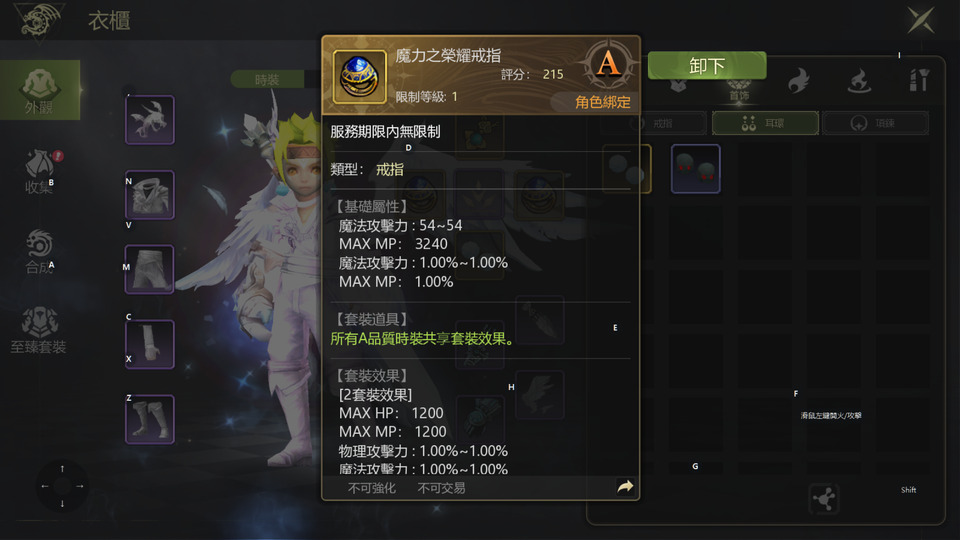Viewport: 960px width, 540px height.
Task: Open the makeup brush category icon
Action: tap(918, 80)
